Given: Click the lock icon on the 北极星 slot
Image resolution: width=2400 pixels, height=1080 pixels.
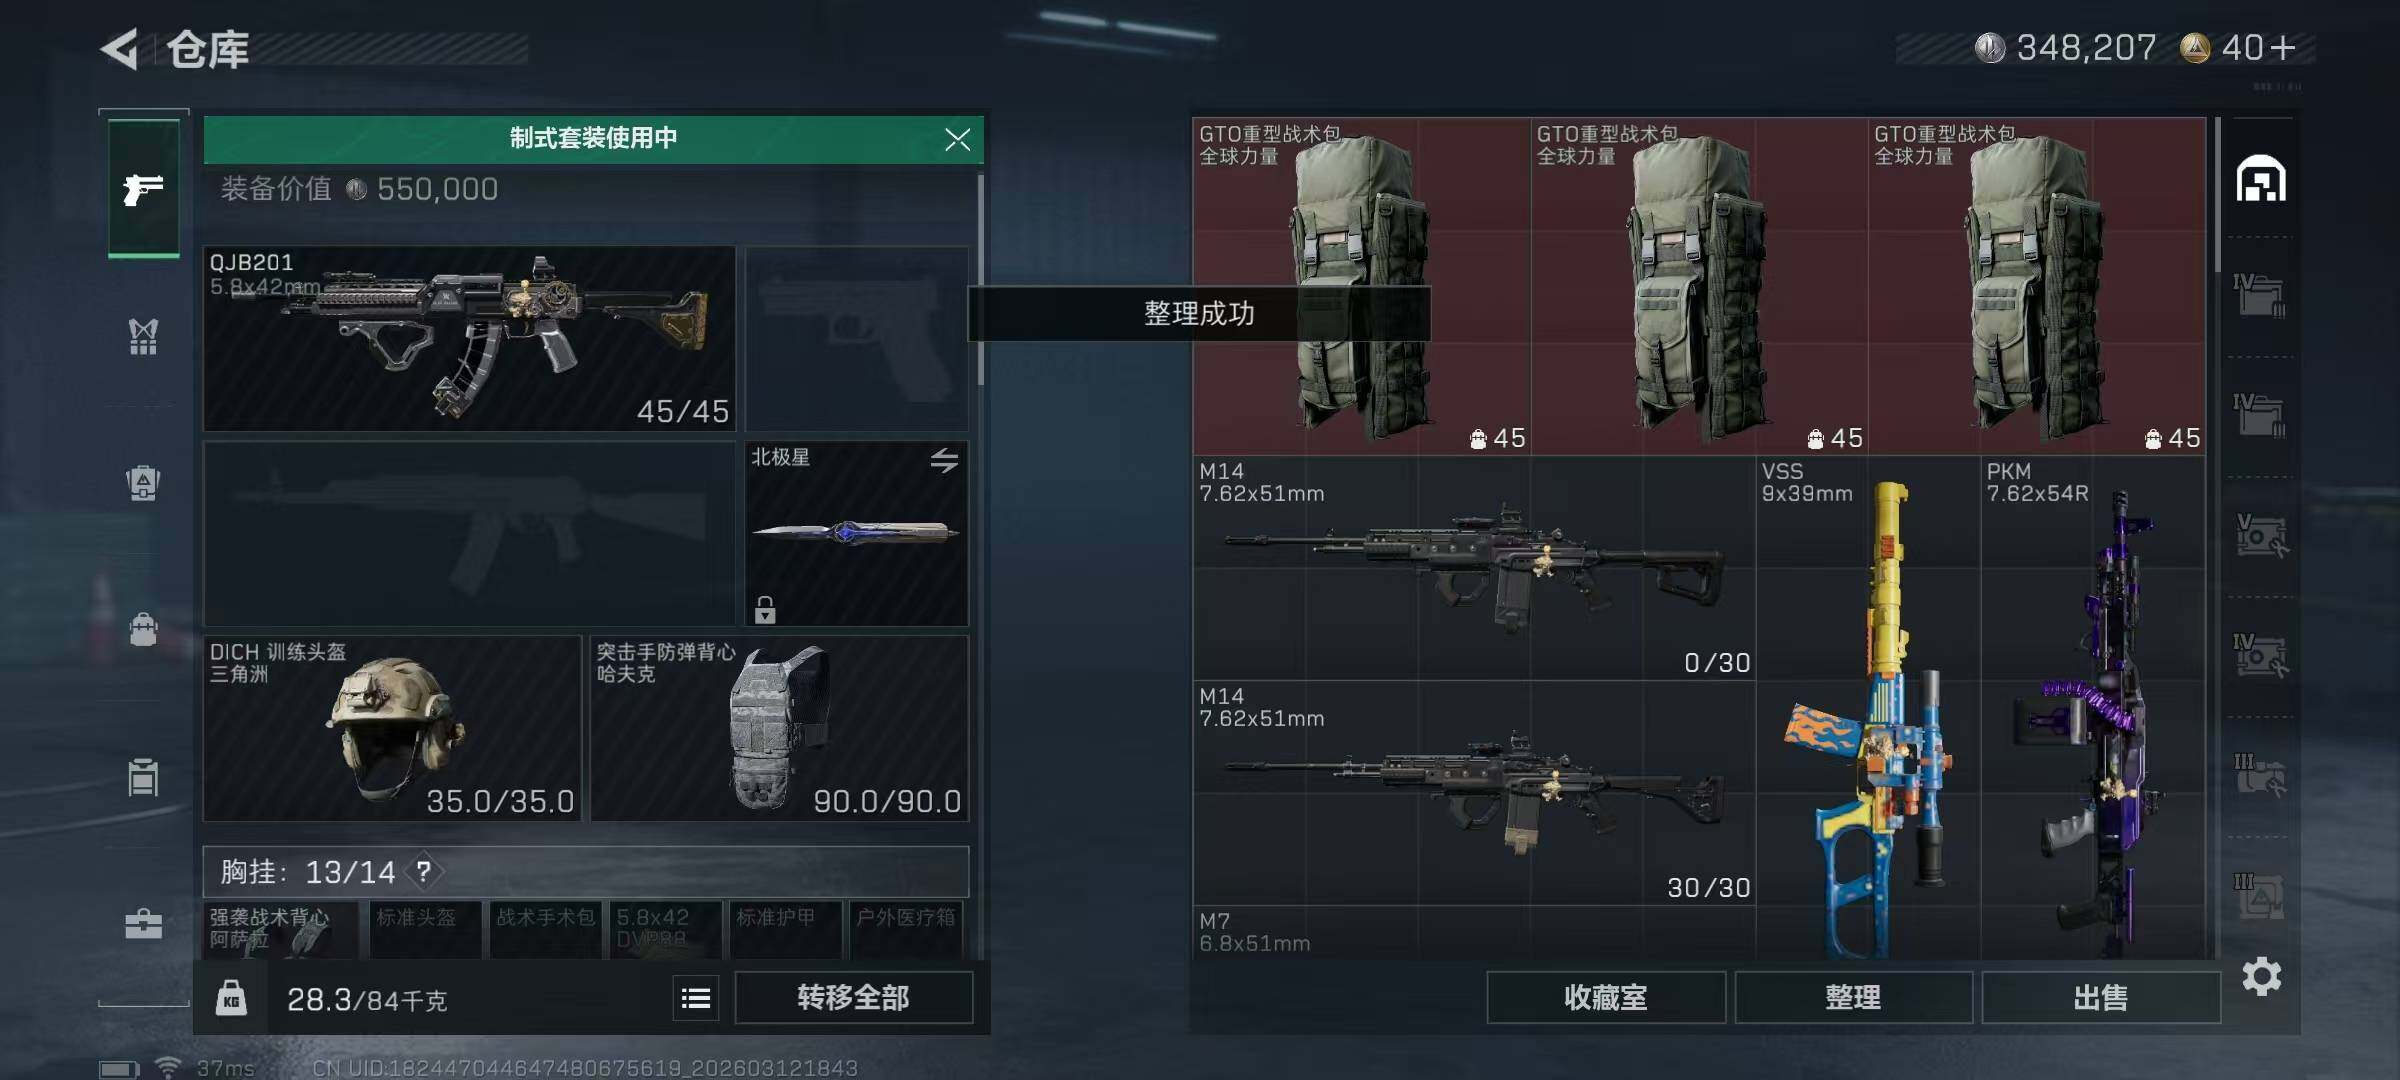Looking at the screenshot, I should pyautogui.click(x=765, y=609).
